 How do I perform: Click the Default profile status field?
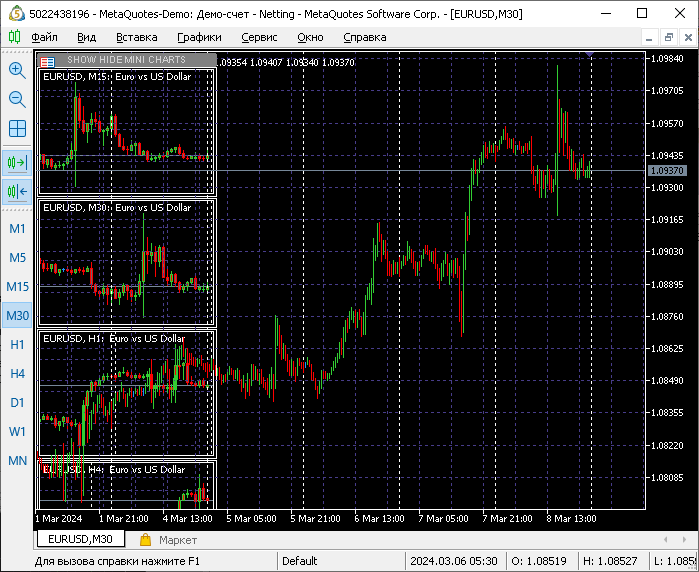click(341, 560)
